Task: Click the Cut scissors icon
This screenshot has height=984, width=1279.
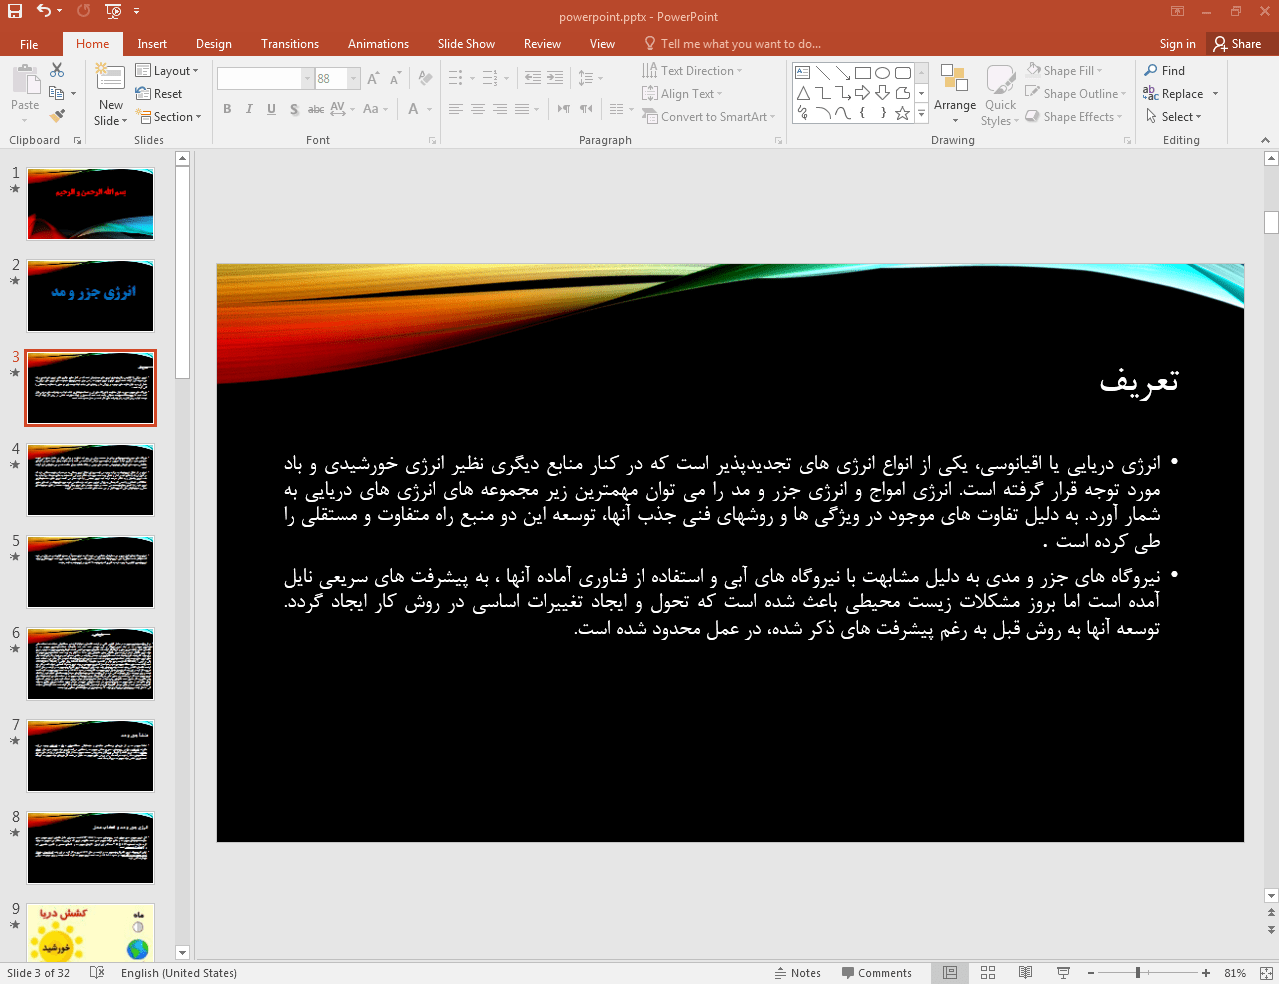Action: (x=57, y=70)
